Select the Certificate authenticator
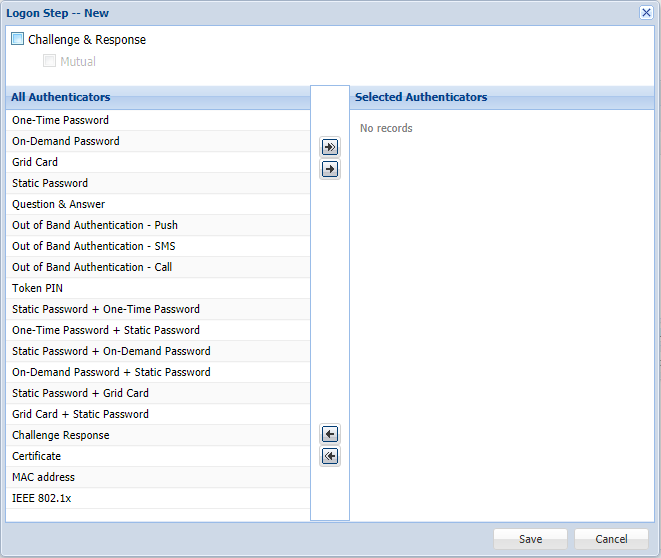661x558 pixels. 36,456
